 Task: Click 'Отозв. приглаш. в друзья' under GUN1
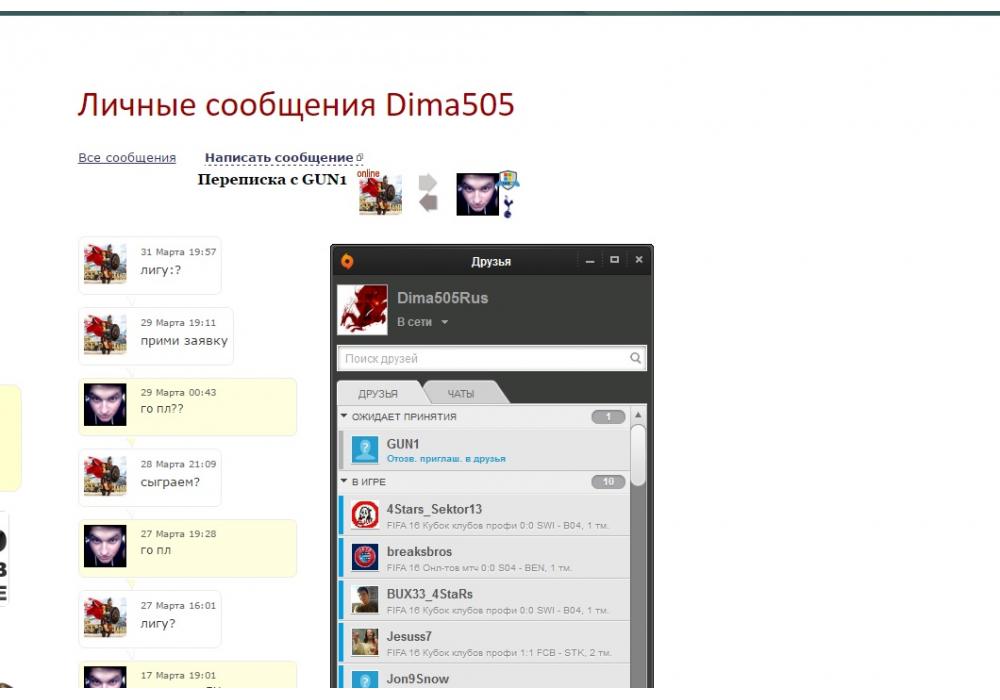(x=446, y=459)
